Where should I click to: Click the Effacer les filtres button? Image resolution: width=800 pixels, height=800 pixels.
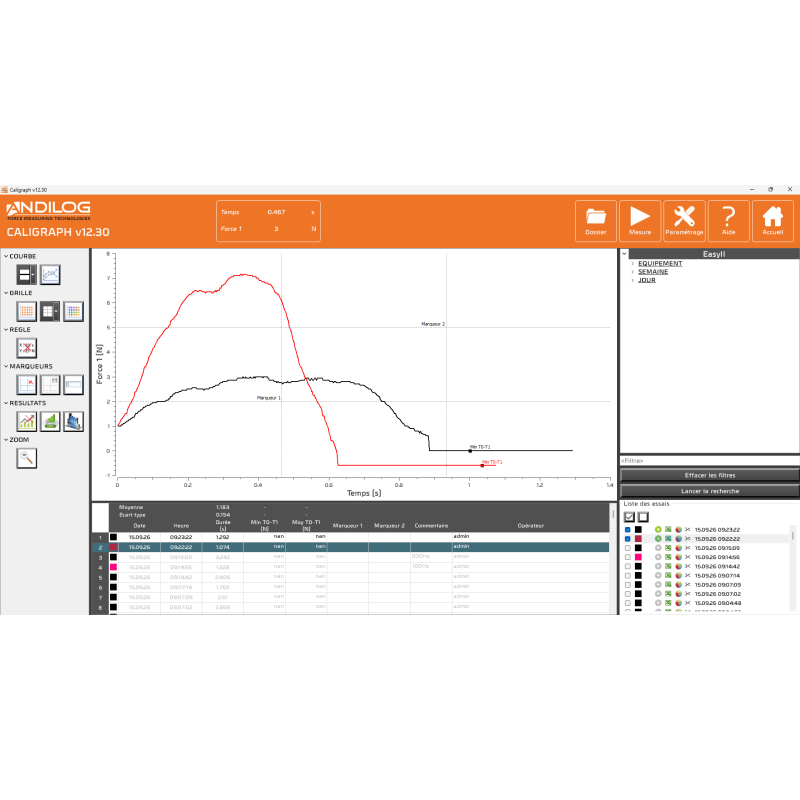point(710,476)
